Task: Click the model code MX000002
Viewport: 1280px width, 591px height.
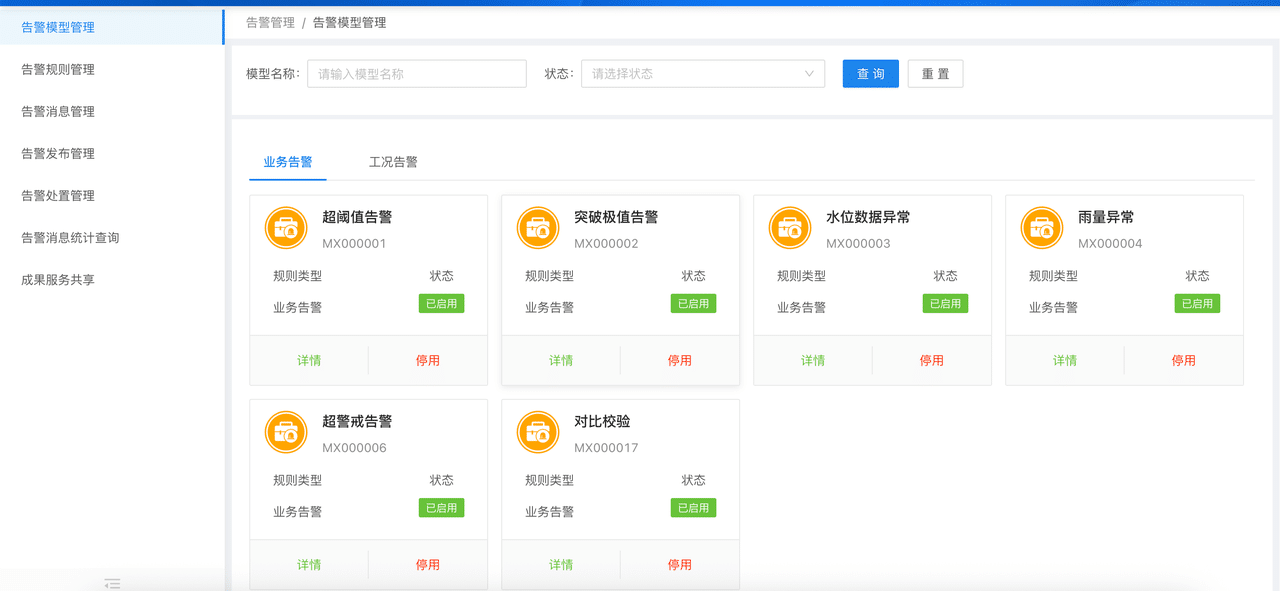Action: [606, 244]
